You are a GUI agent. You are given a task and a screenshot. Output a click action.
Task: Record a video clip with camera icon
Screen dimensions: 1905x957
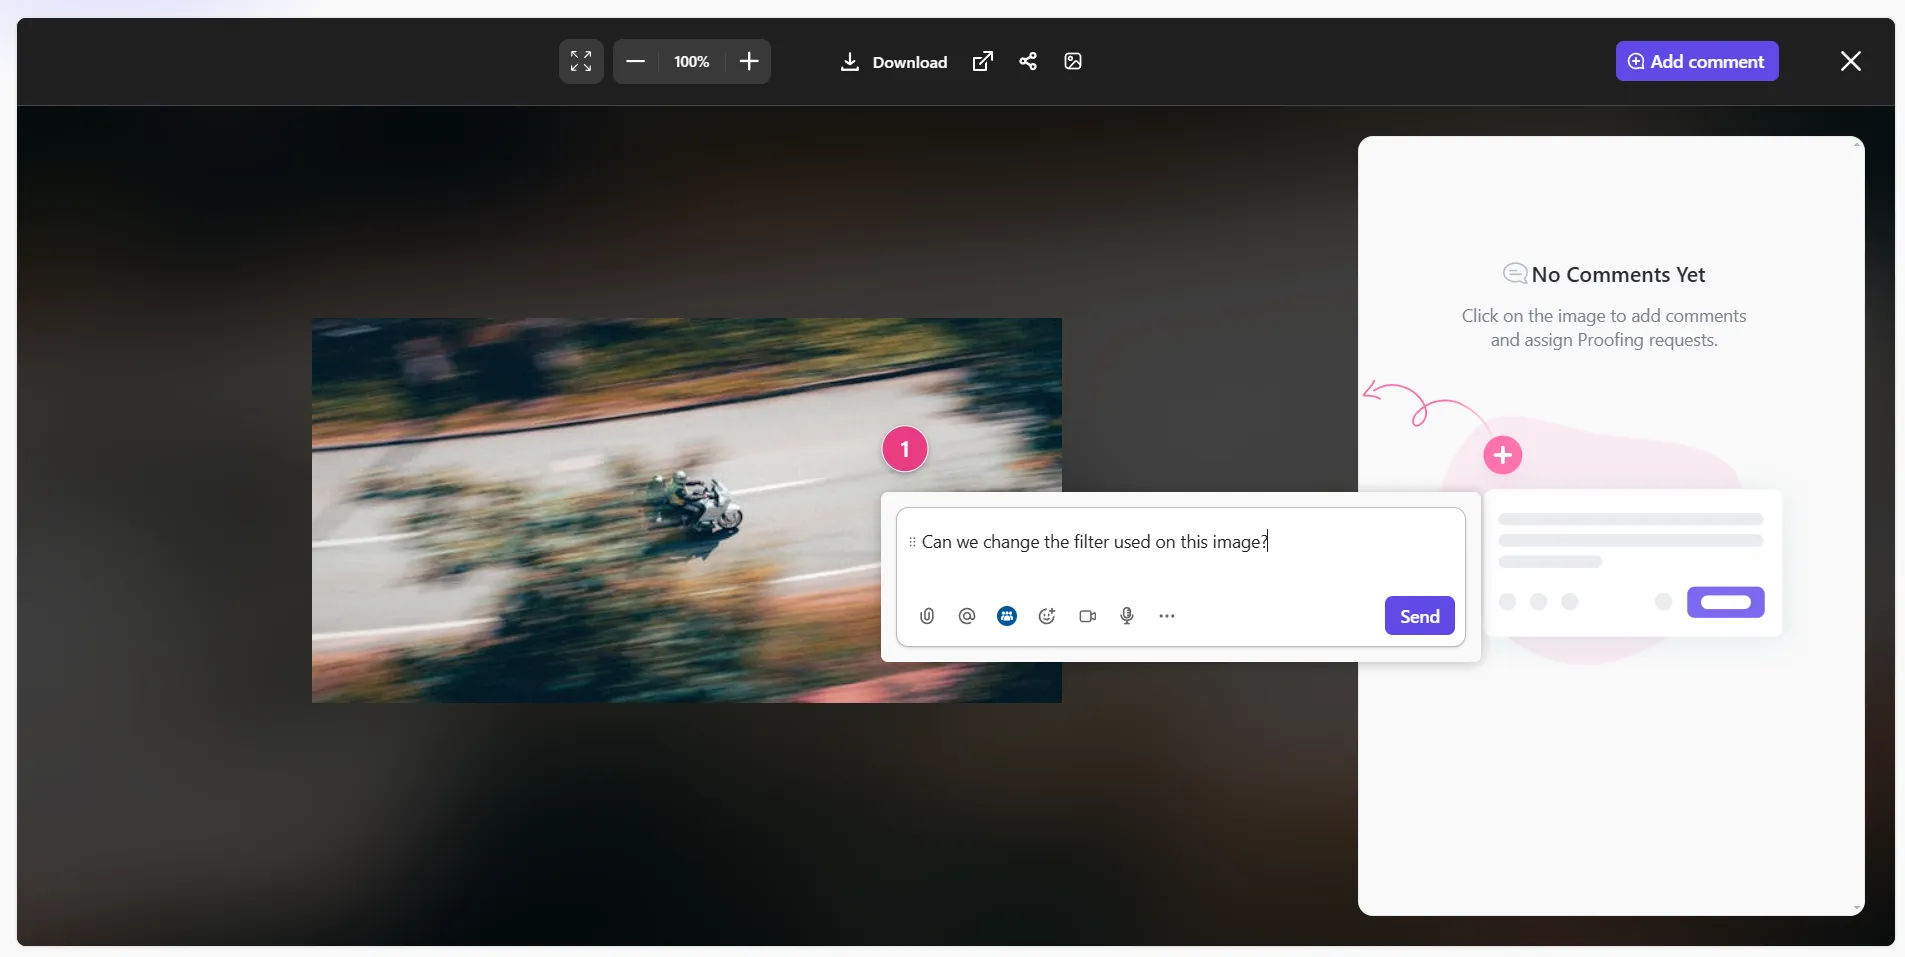[1088, 616]
